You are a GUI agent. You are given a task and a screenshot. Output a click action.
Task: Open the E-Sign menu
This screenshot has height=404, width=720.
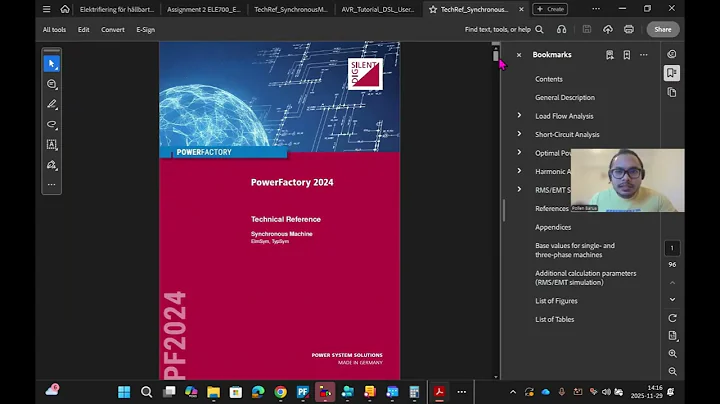pyautogui.click(x=146, y=29)
